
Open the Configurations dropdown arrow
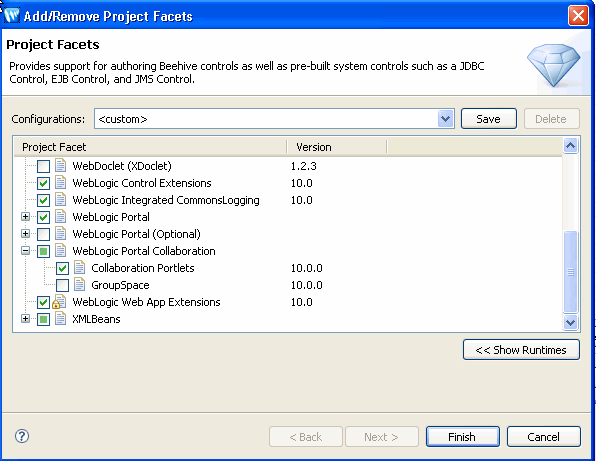(445, 119)
